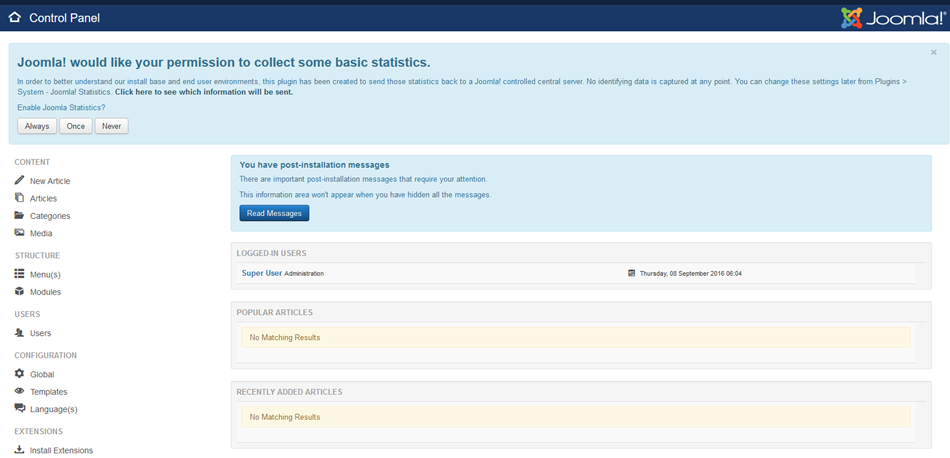950x458 pixels.
Task: Click the Templates eye icon
Action: point(19,392)
